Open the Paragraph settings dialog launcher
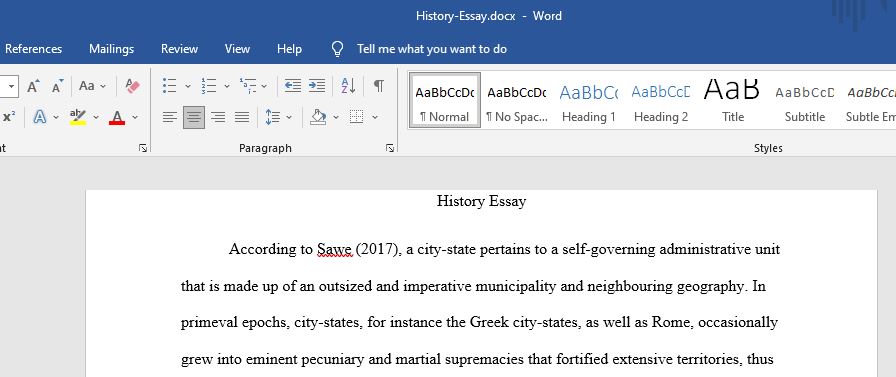This screenshot has height=377, width=896. coord(390,148)
